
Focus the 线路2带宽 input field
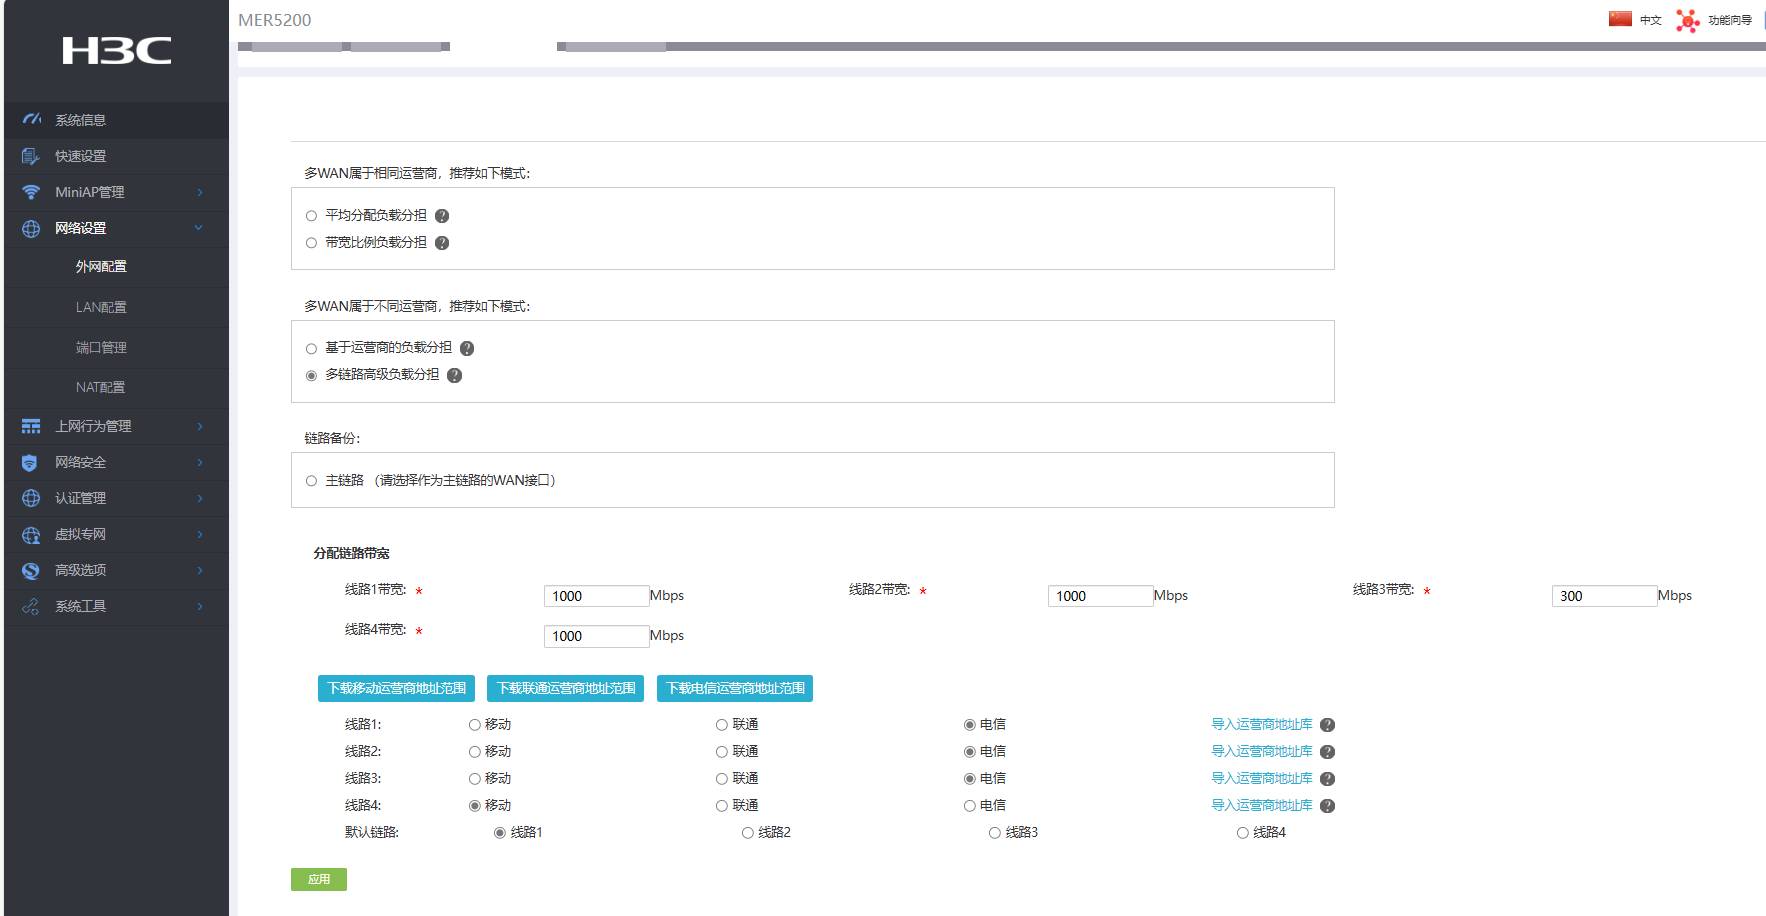(1101, 596)
